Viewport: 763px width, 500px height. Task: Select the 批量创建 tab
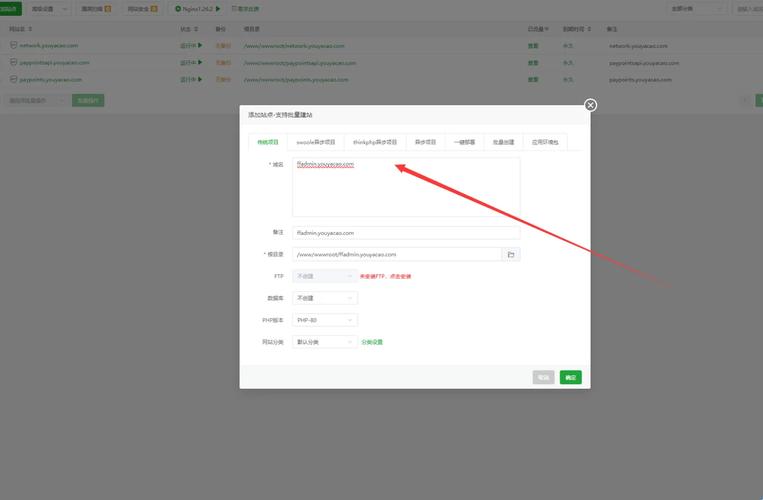[x=505, y=142]
